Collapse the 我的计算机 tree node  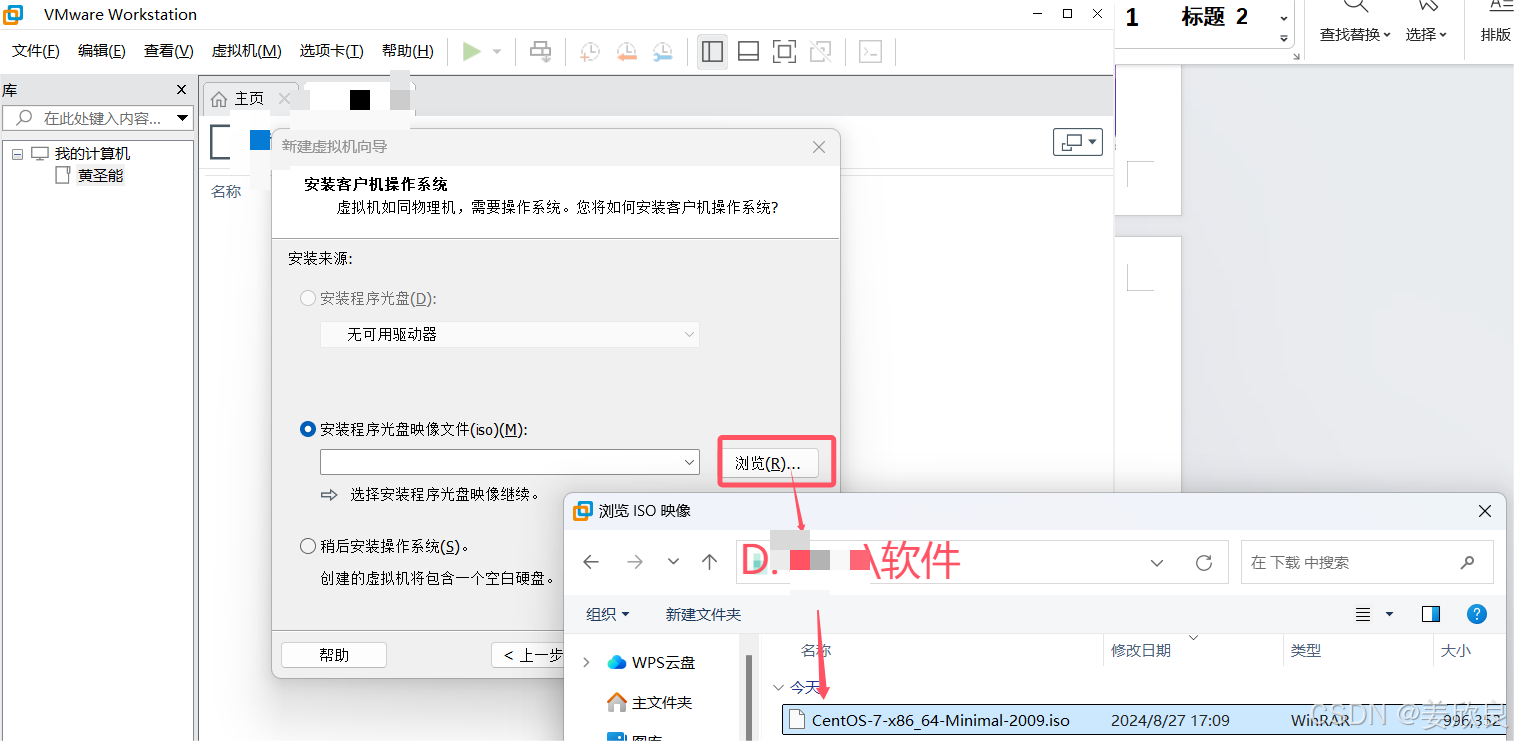[17, 154]
